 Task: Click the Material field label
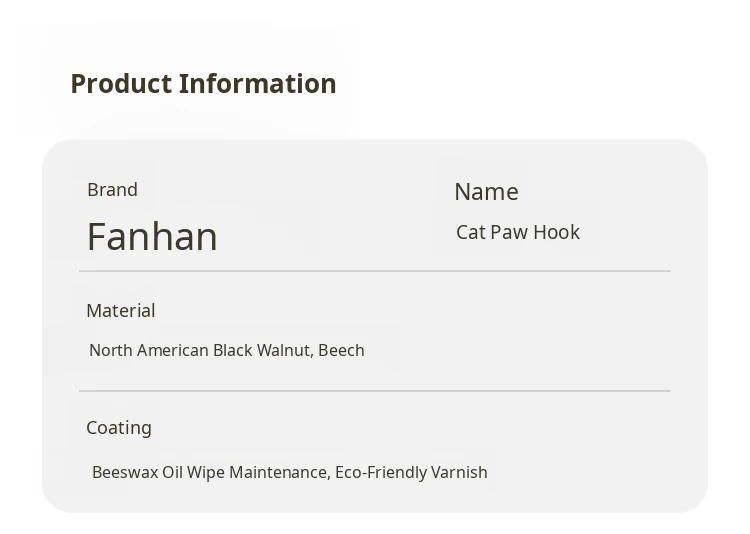point(120,311)
